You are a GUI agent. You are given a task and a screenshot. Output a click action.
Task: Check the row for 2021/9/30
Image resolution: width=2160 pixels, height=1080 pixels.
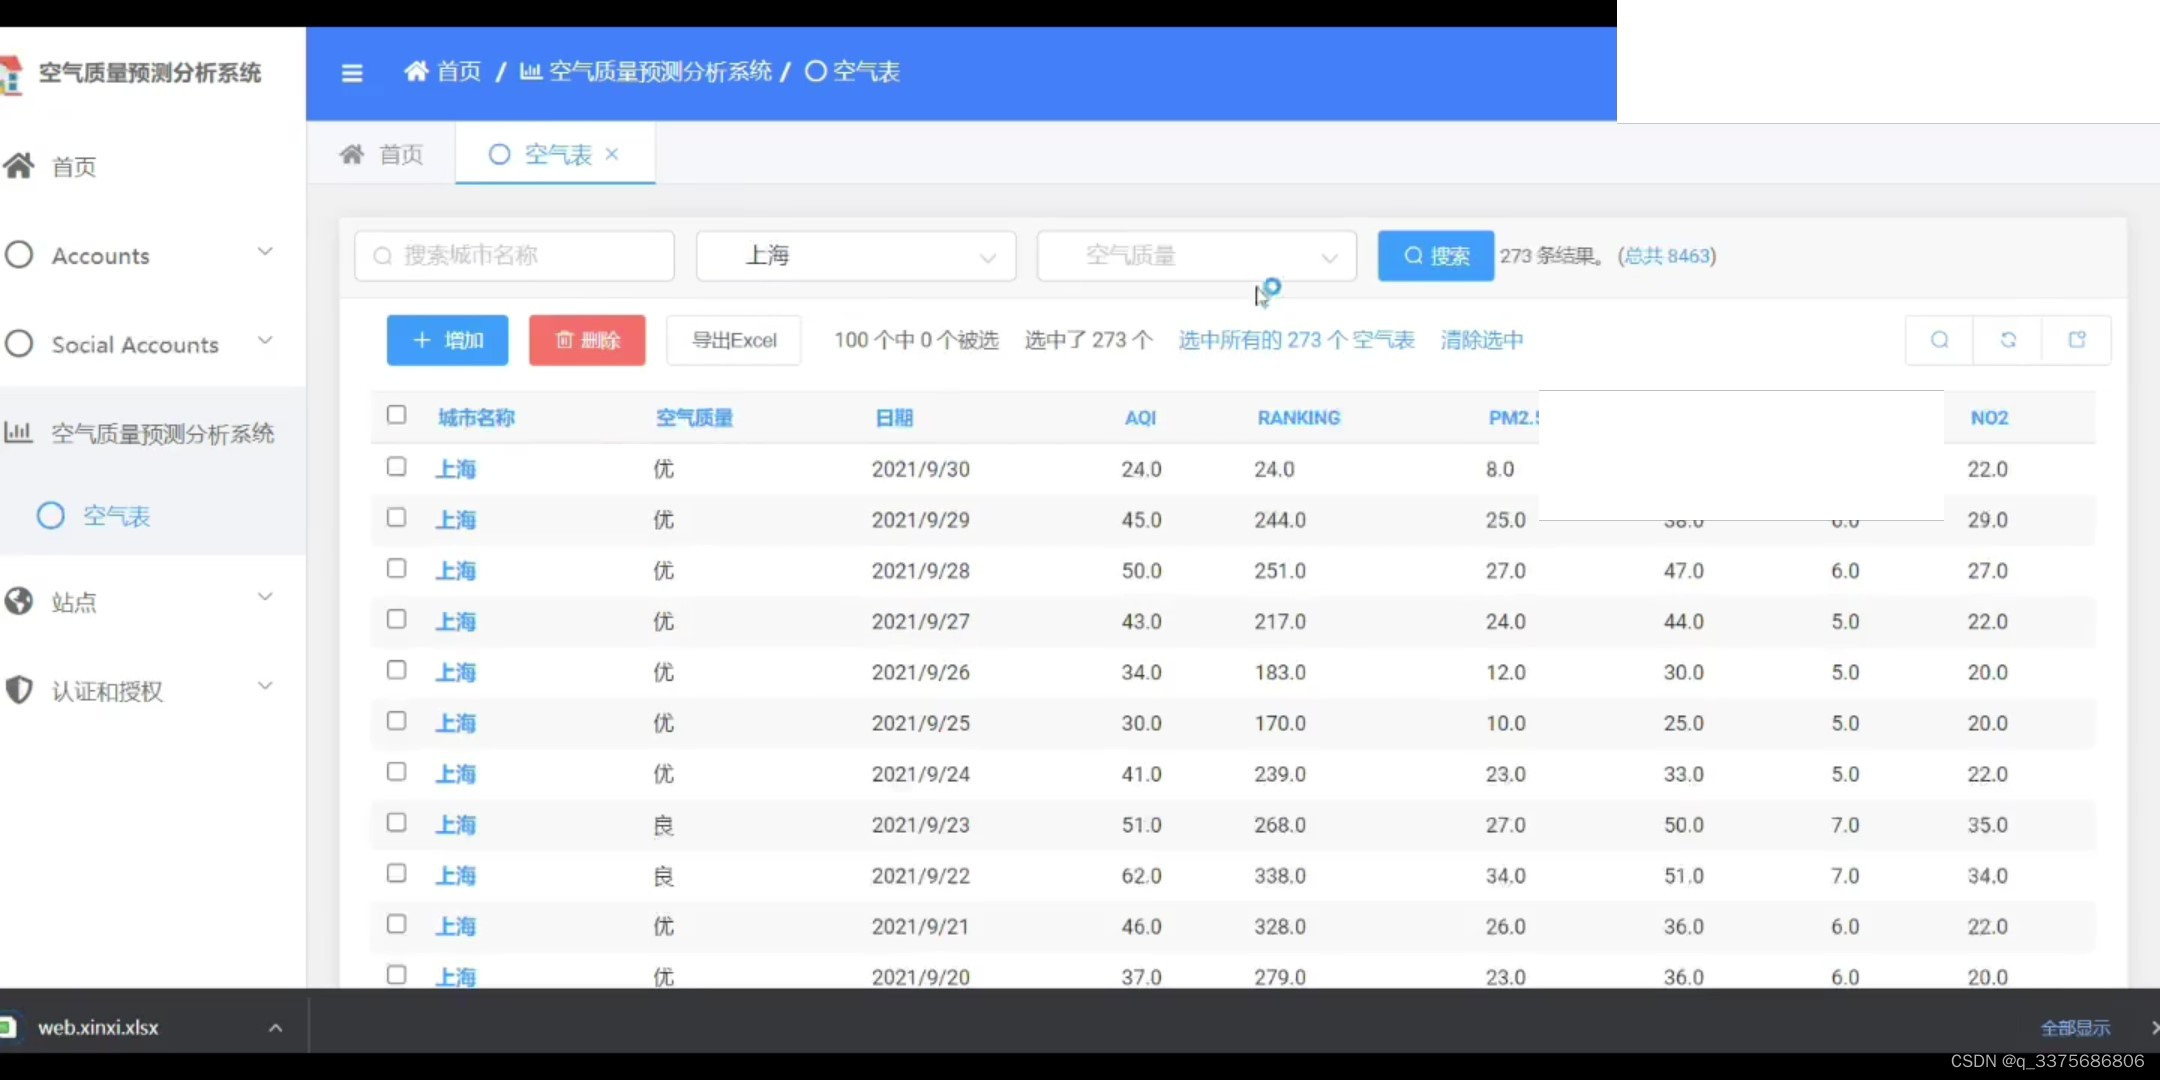tap(396, 467)
